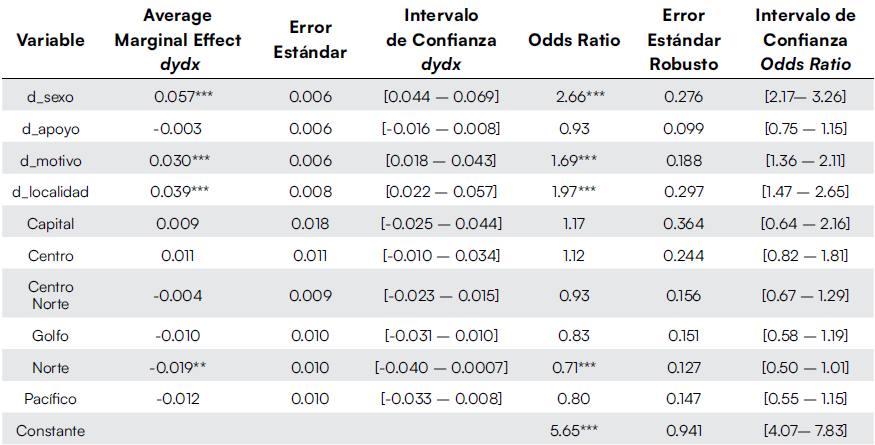The height and width of the screenshot is (445, 875).
Task: Select the [-0.040 — 0.0007] interval cell
Action: point(441,367)
